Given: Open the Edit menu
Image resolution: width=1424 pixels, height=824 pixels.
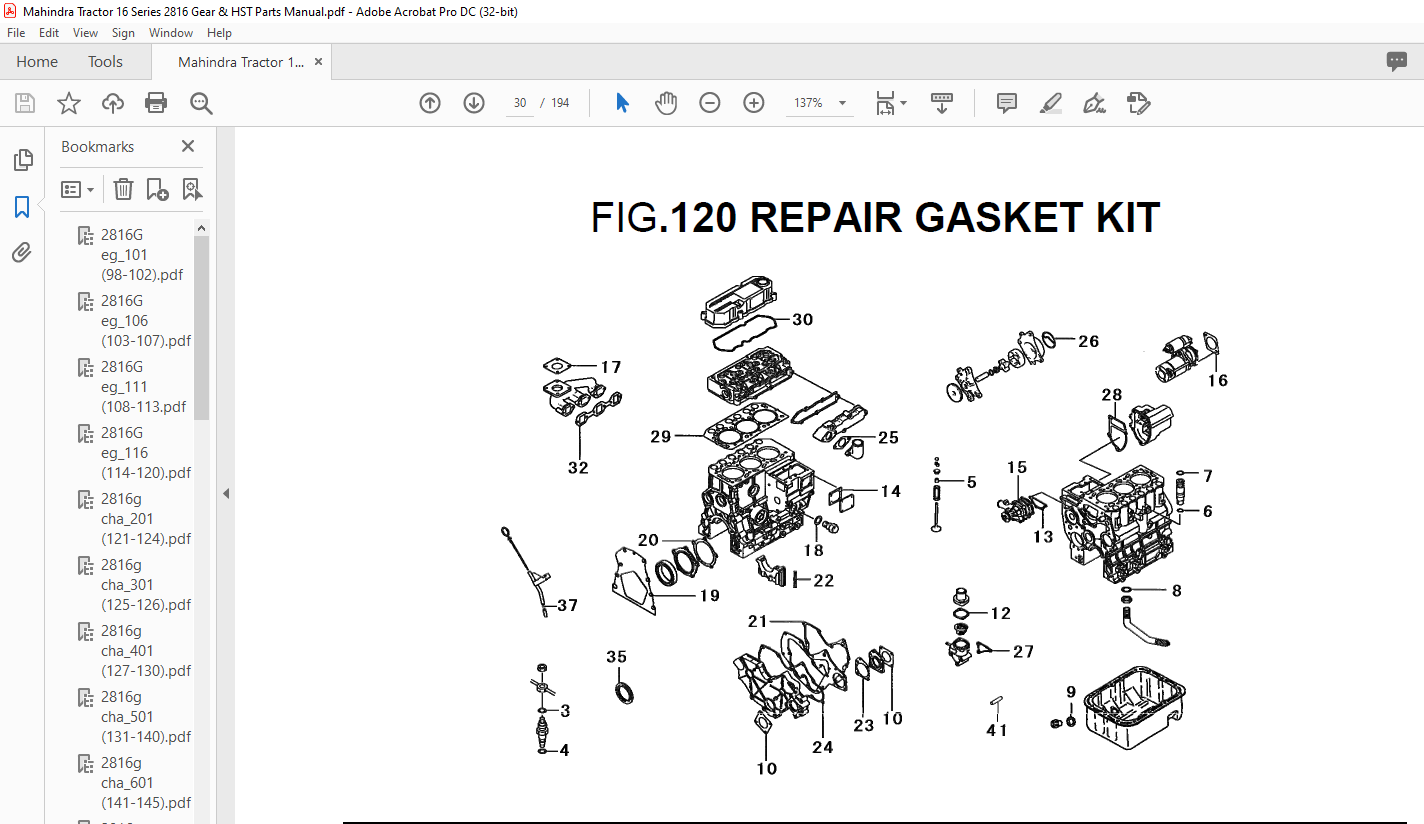Looking at the screenshot, I should click(x=49, y=33).
